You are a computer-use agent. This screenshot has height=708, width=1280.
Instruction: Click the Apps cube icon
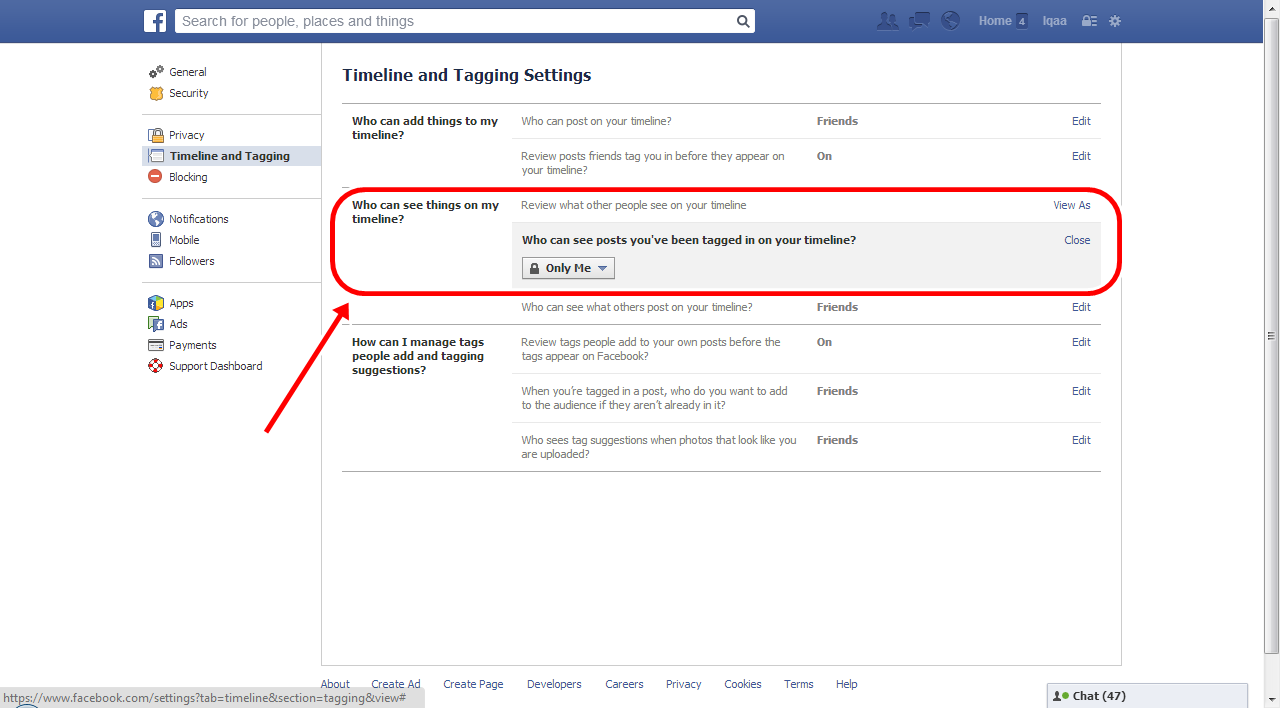pyautogui.click(x=156, y=303)
